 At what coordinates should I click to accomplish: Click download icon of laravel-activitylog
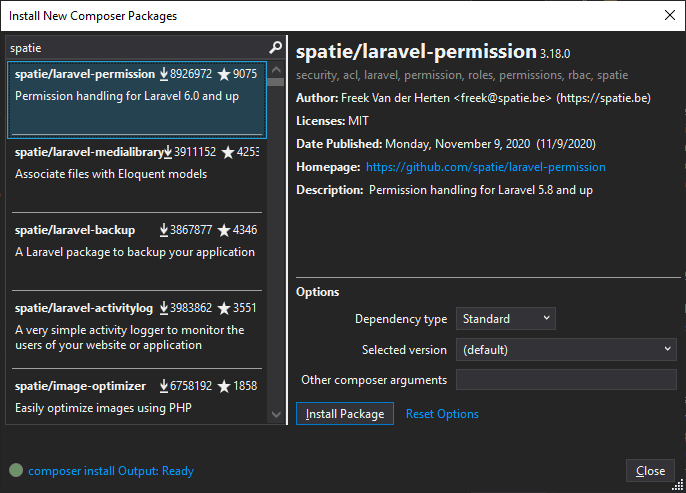click(x=164, y=308)
